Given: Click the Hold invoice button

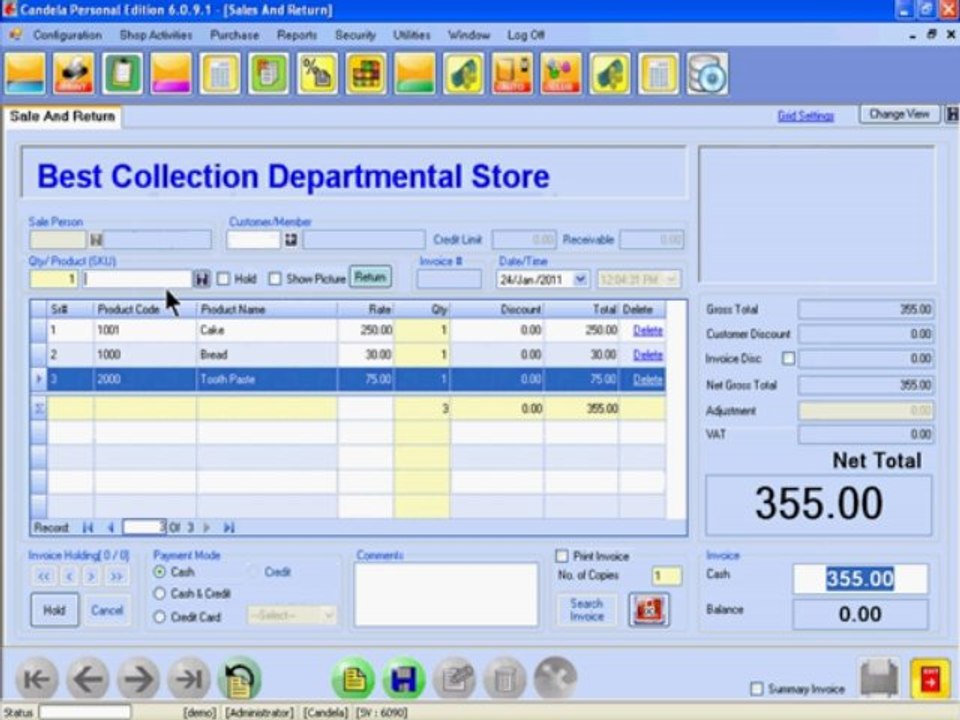Looking at the screenshot, I should (54, 610).
